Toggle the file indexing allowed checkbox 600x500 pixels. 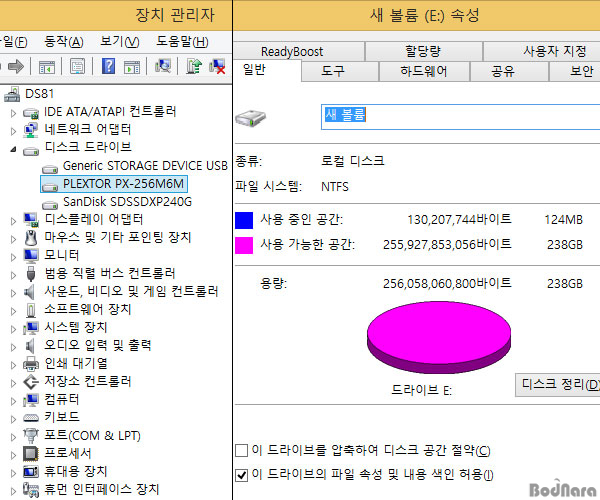(241, 475)
